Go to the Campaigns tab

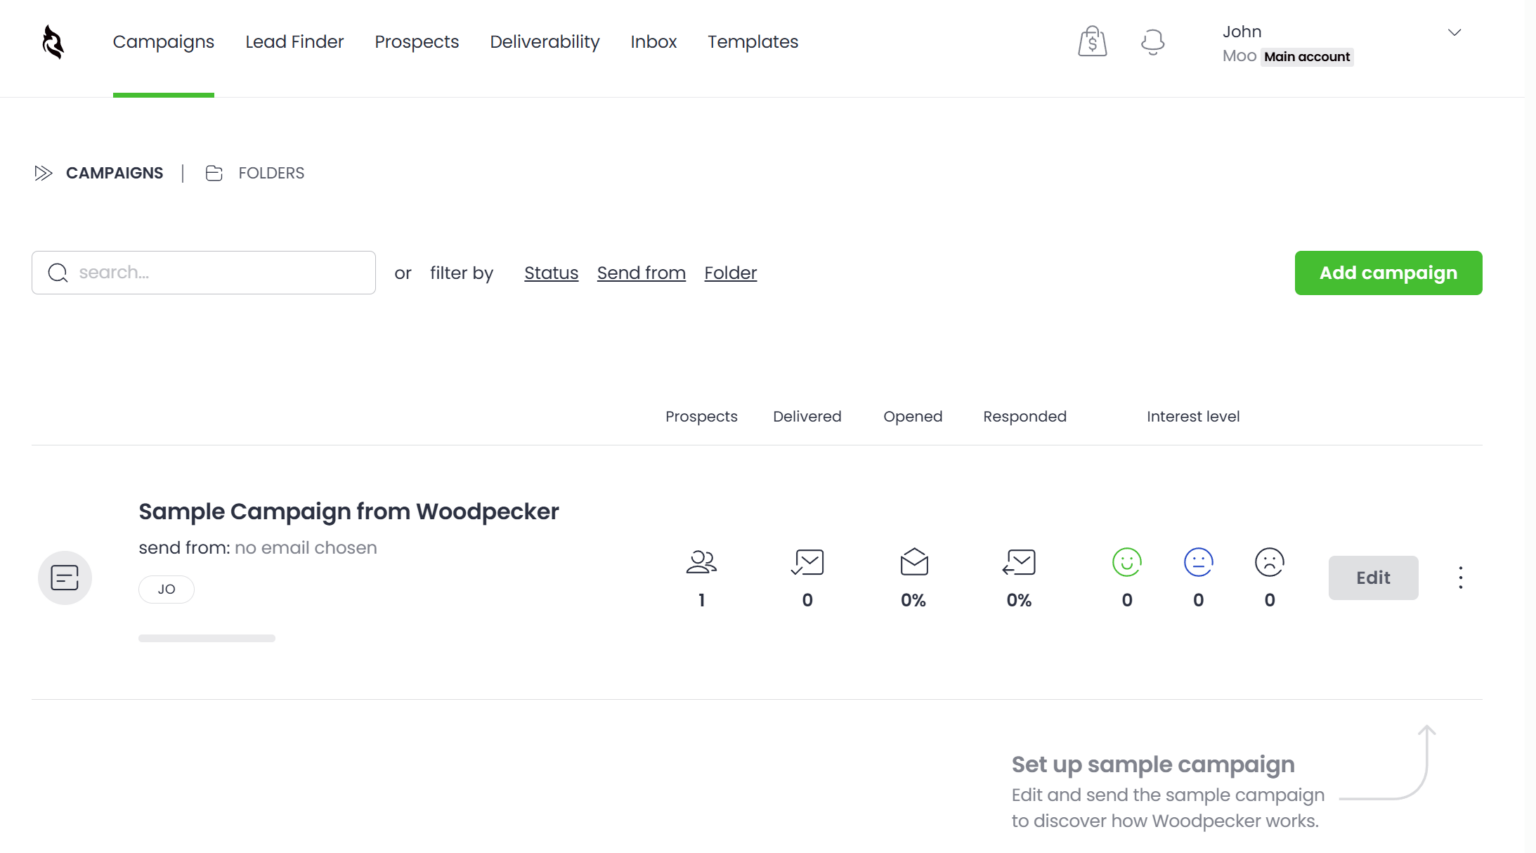163,42
